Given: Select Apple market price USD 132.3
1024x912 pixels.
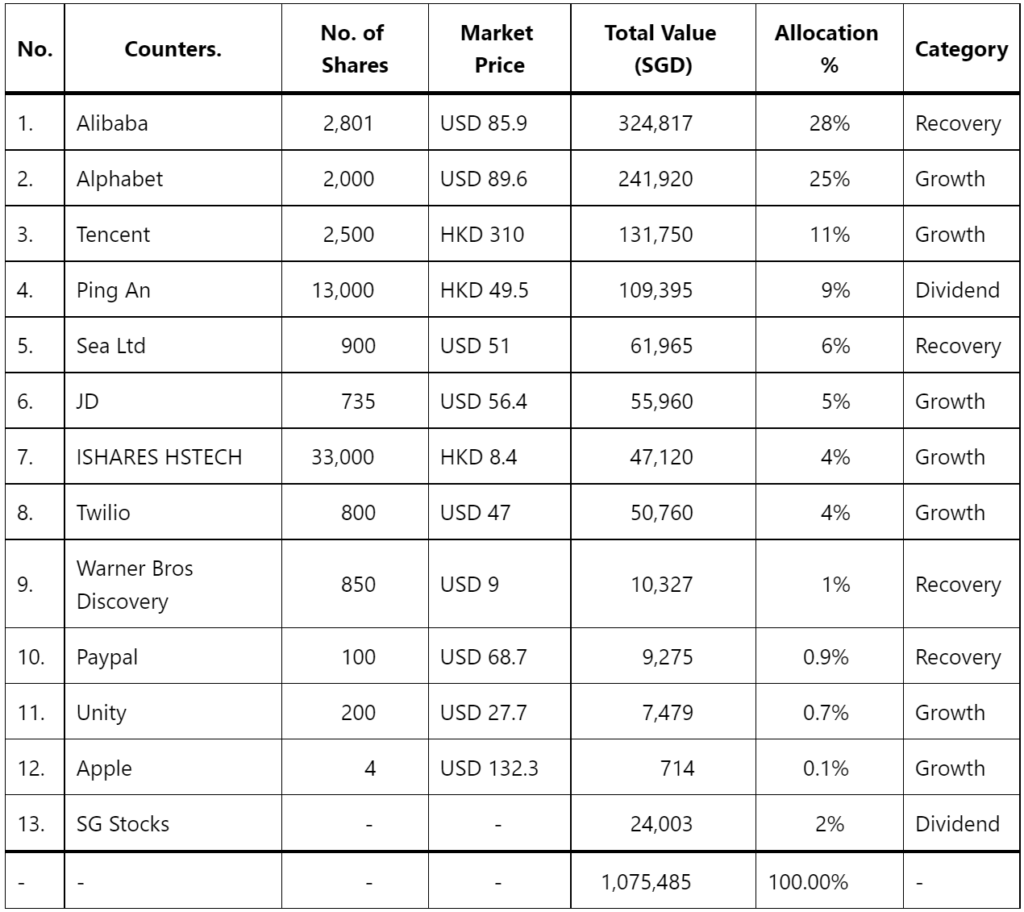Looking at the screenshot, I should (489, 768).
